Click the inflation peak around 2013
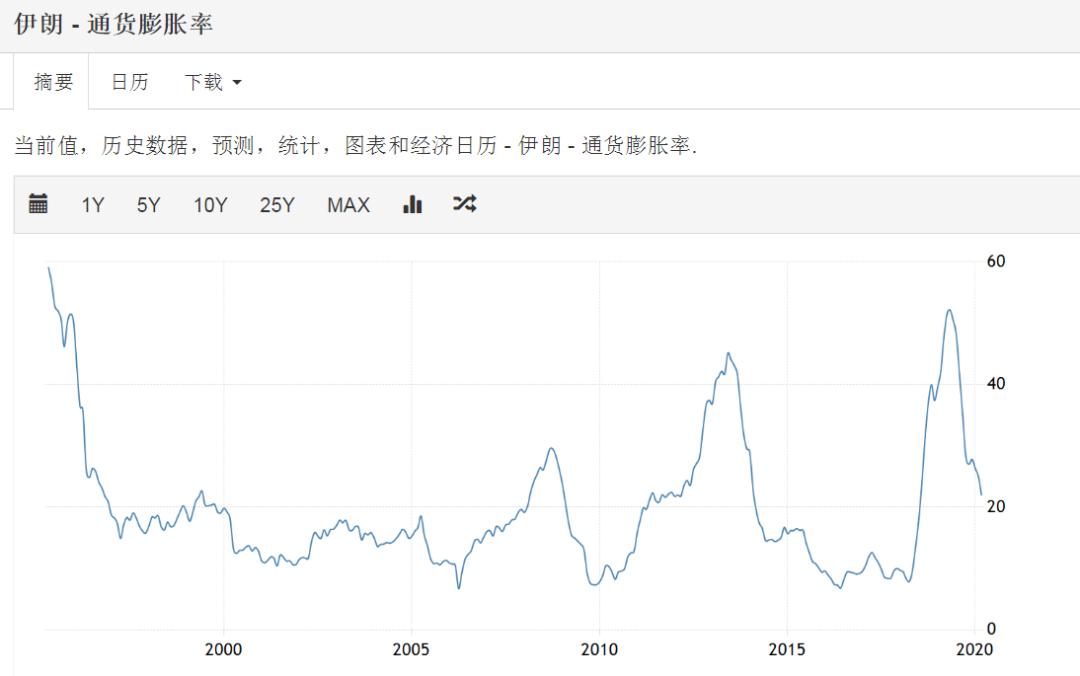This screenshot has width=1080, height=676. [726, 353]
